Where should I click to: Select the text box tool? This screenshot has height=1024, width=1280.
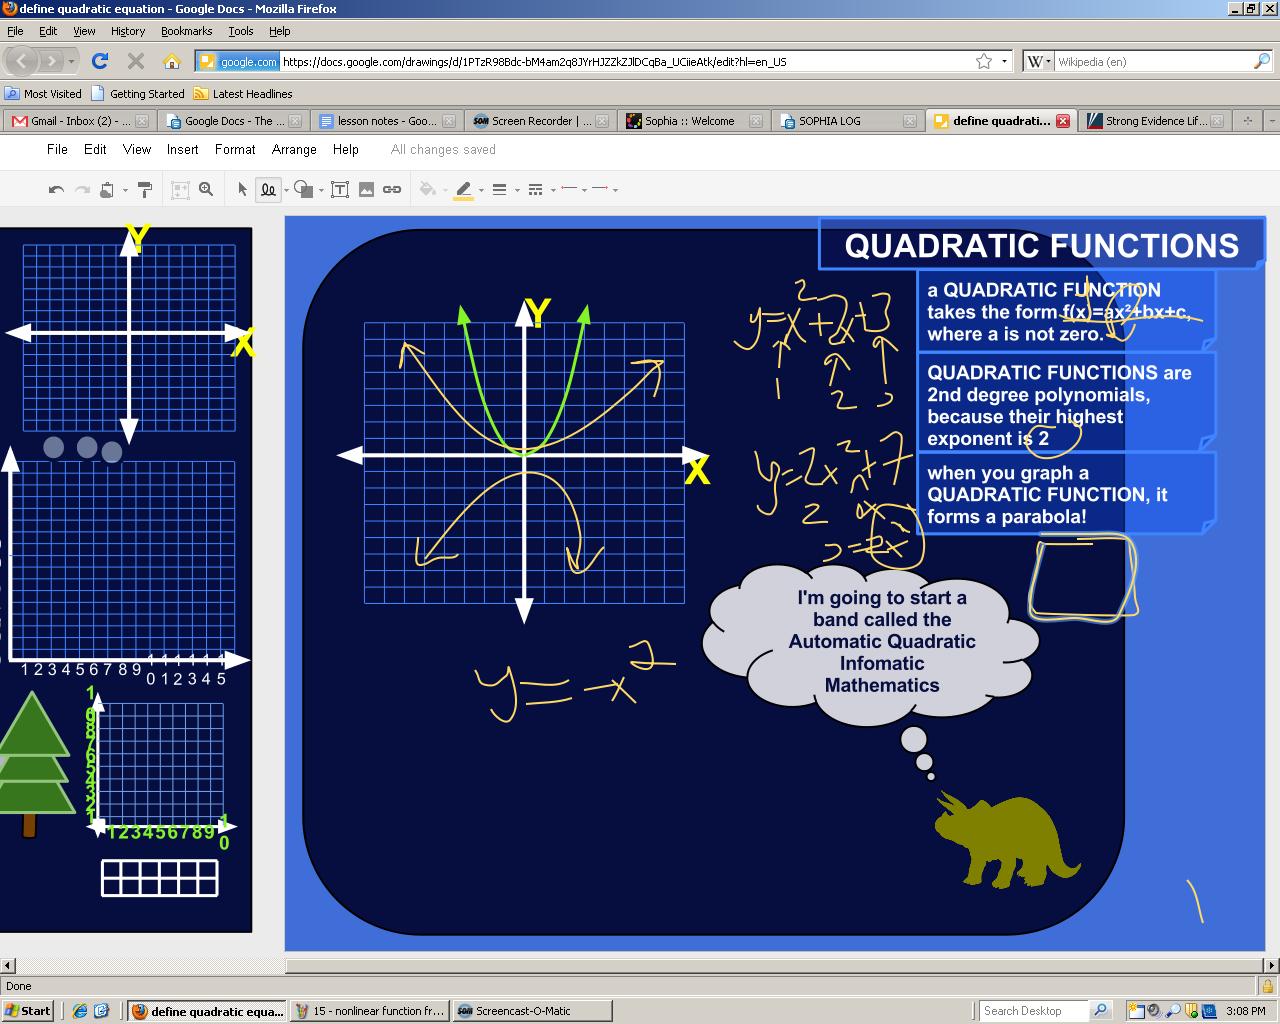point(340,189)
